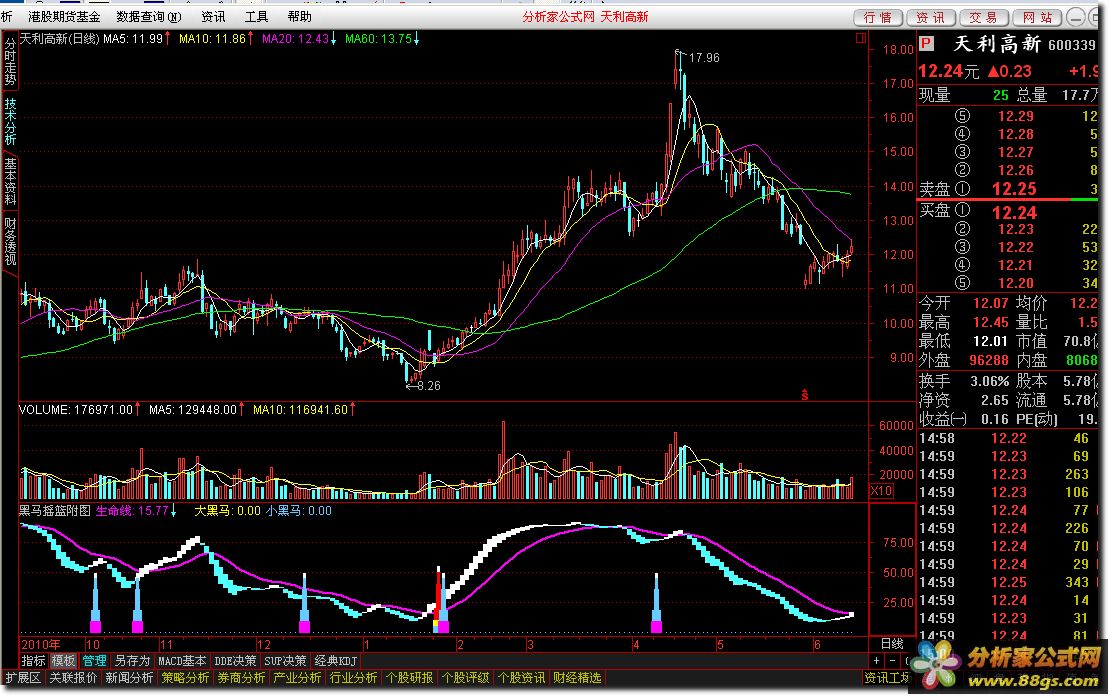Click the small red square icon above the price axis
Image resolution: width=1110 pixels, height=696 pixels.
(861, 38)
